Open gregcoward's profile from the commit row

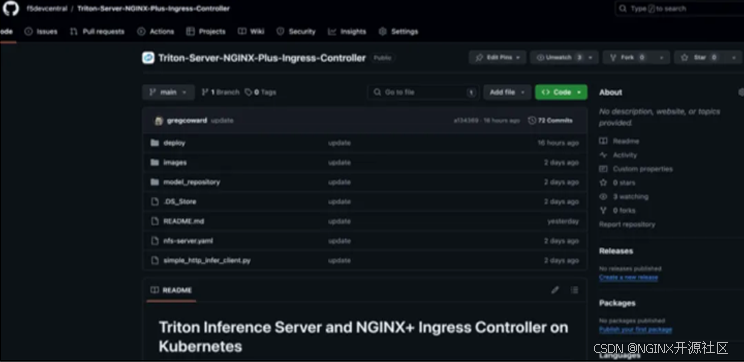(x=187, y=121)
